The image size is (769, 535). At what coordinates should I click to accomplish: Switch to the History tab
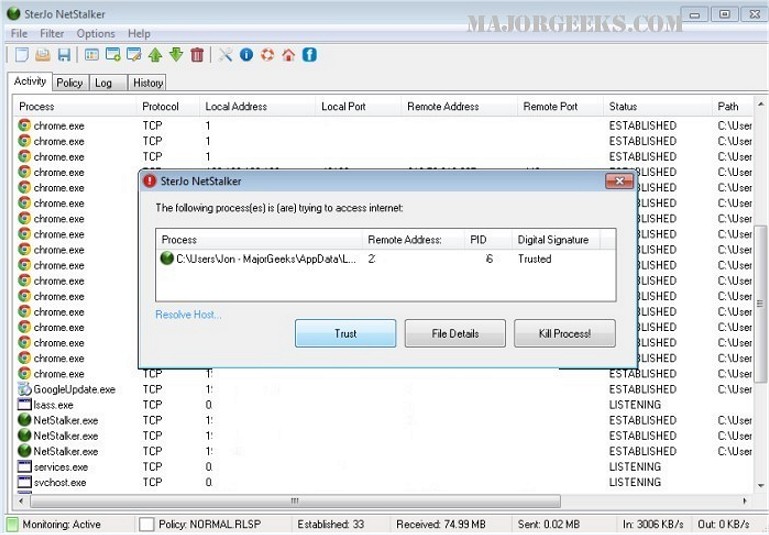coord(148,83)
